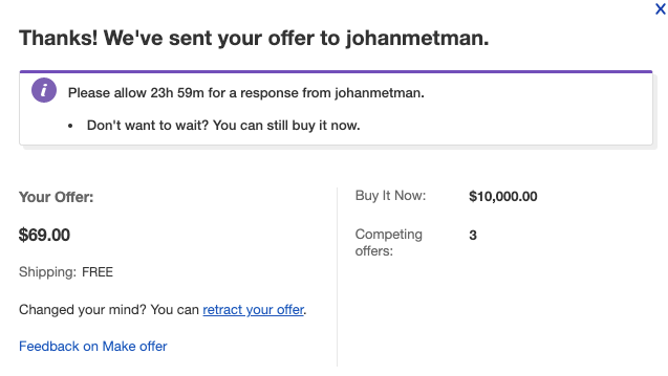Click the Buy It Now label
The width and height of the screenshot is (668, 376).
pos(391,195)
